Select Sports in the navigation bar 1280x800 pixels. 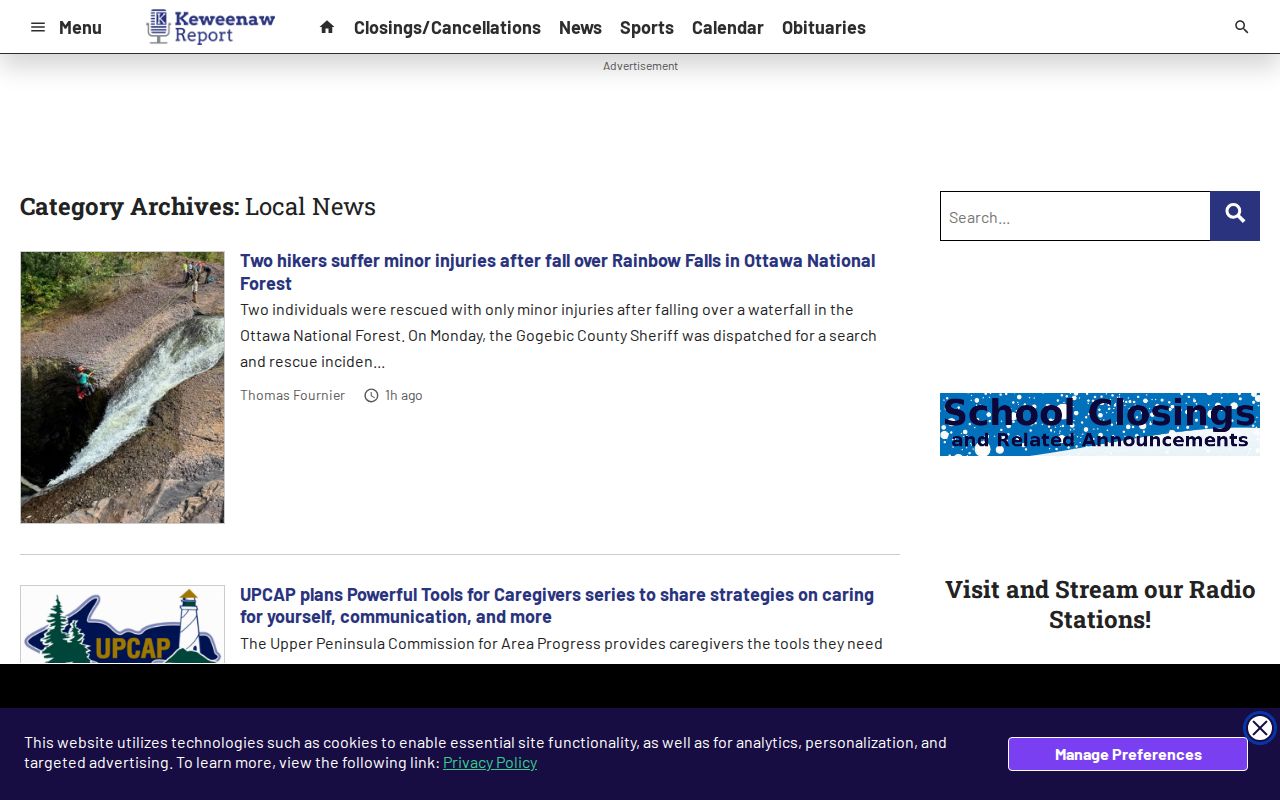(x=646, y=28)
